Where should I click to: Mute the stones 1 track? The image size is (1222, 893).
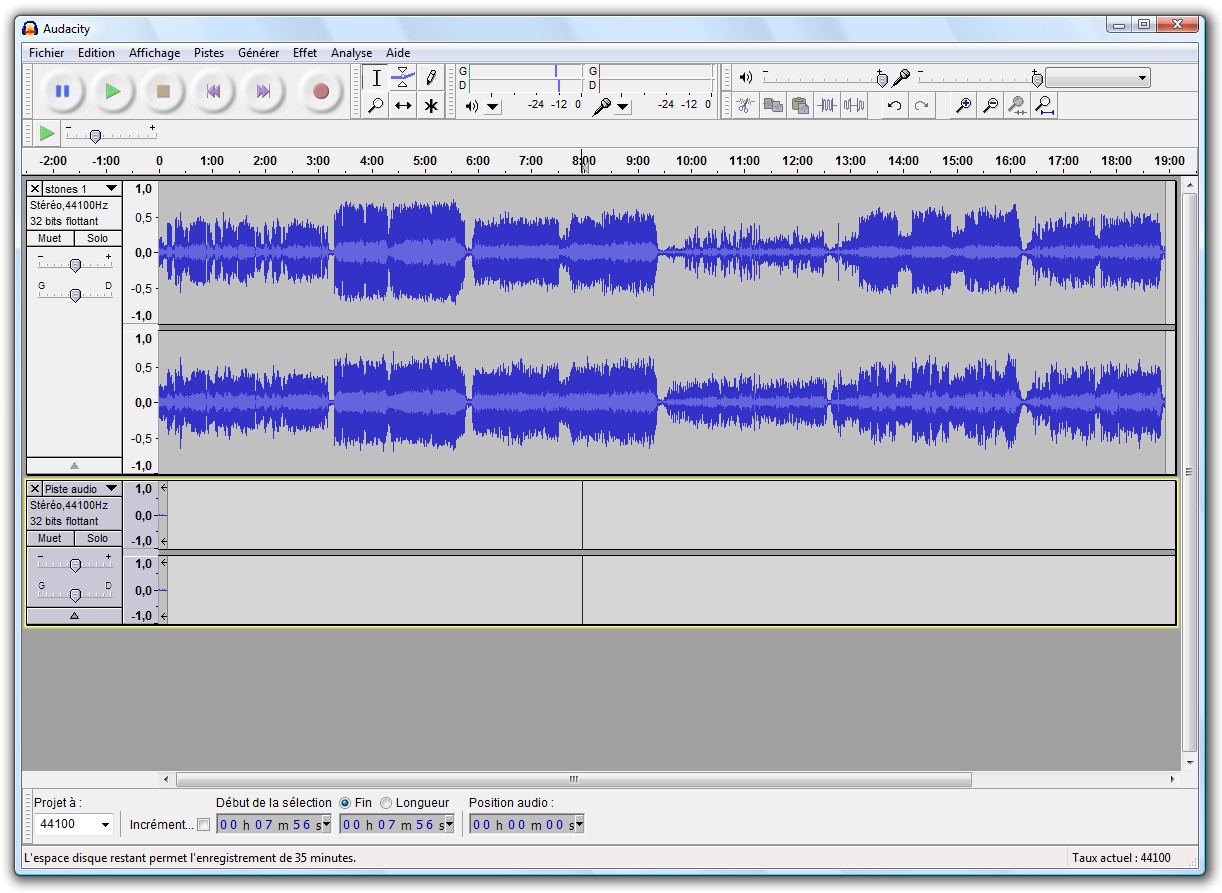pyautogui.click(x=50, y=238)
